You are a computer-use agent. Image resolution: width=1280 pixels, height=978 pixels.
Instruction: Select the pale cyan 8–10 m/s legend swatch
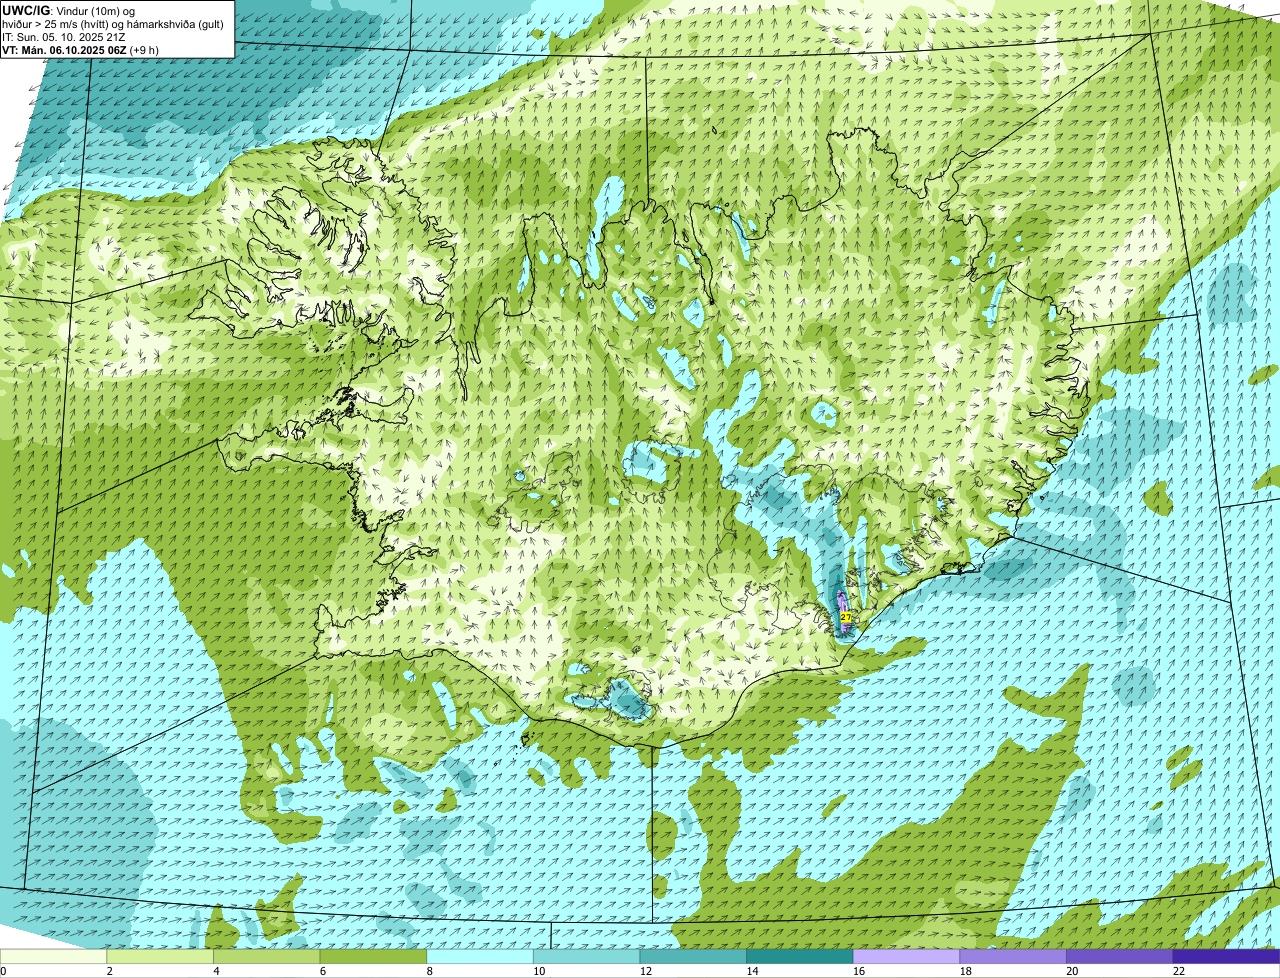480,956
